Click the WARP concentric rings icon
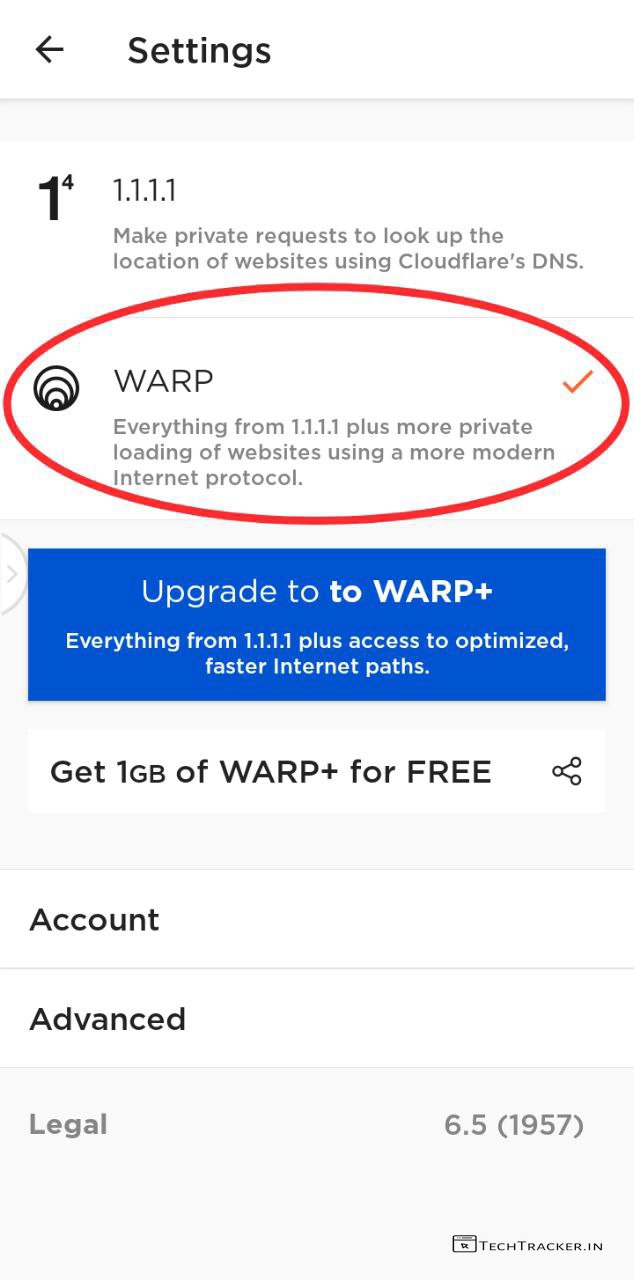This screenshot has height=1280, width=634. tap(56, 389)
